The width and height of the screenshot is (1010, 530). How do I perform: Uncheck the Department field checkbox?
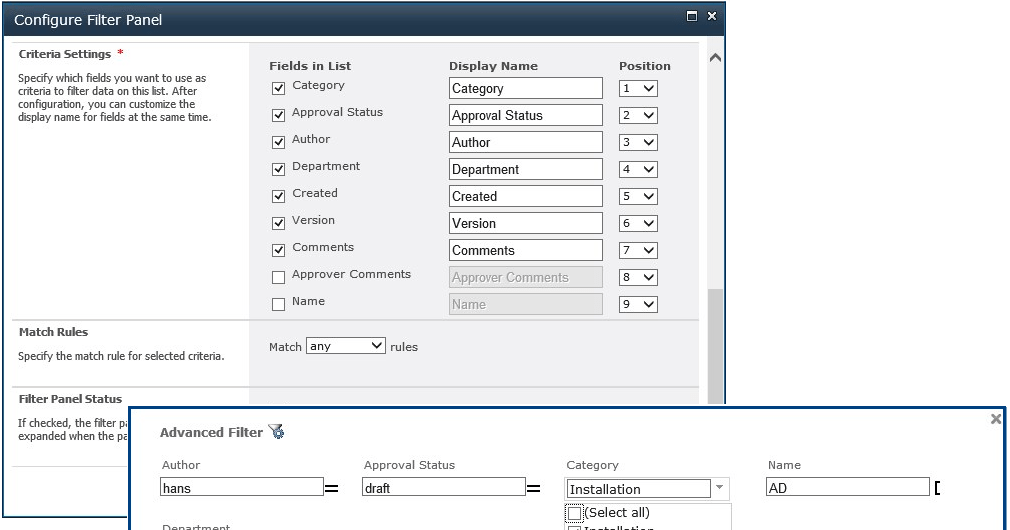[x=278, y=169]
